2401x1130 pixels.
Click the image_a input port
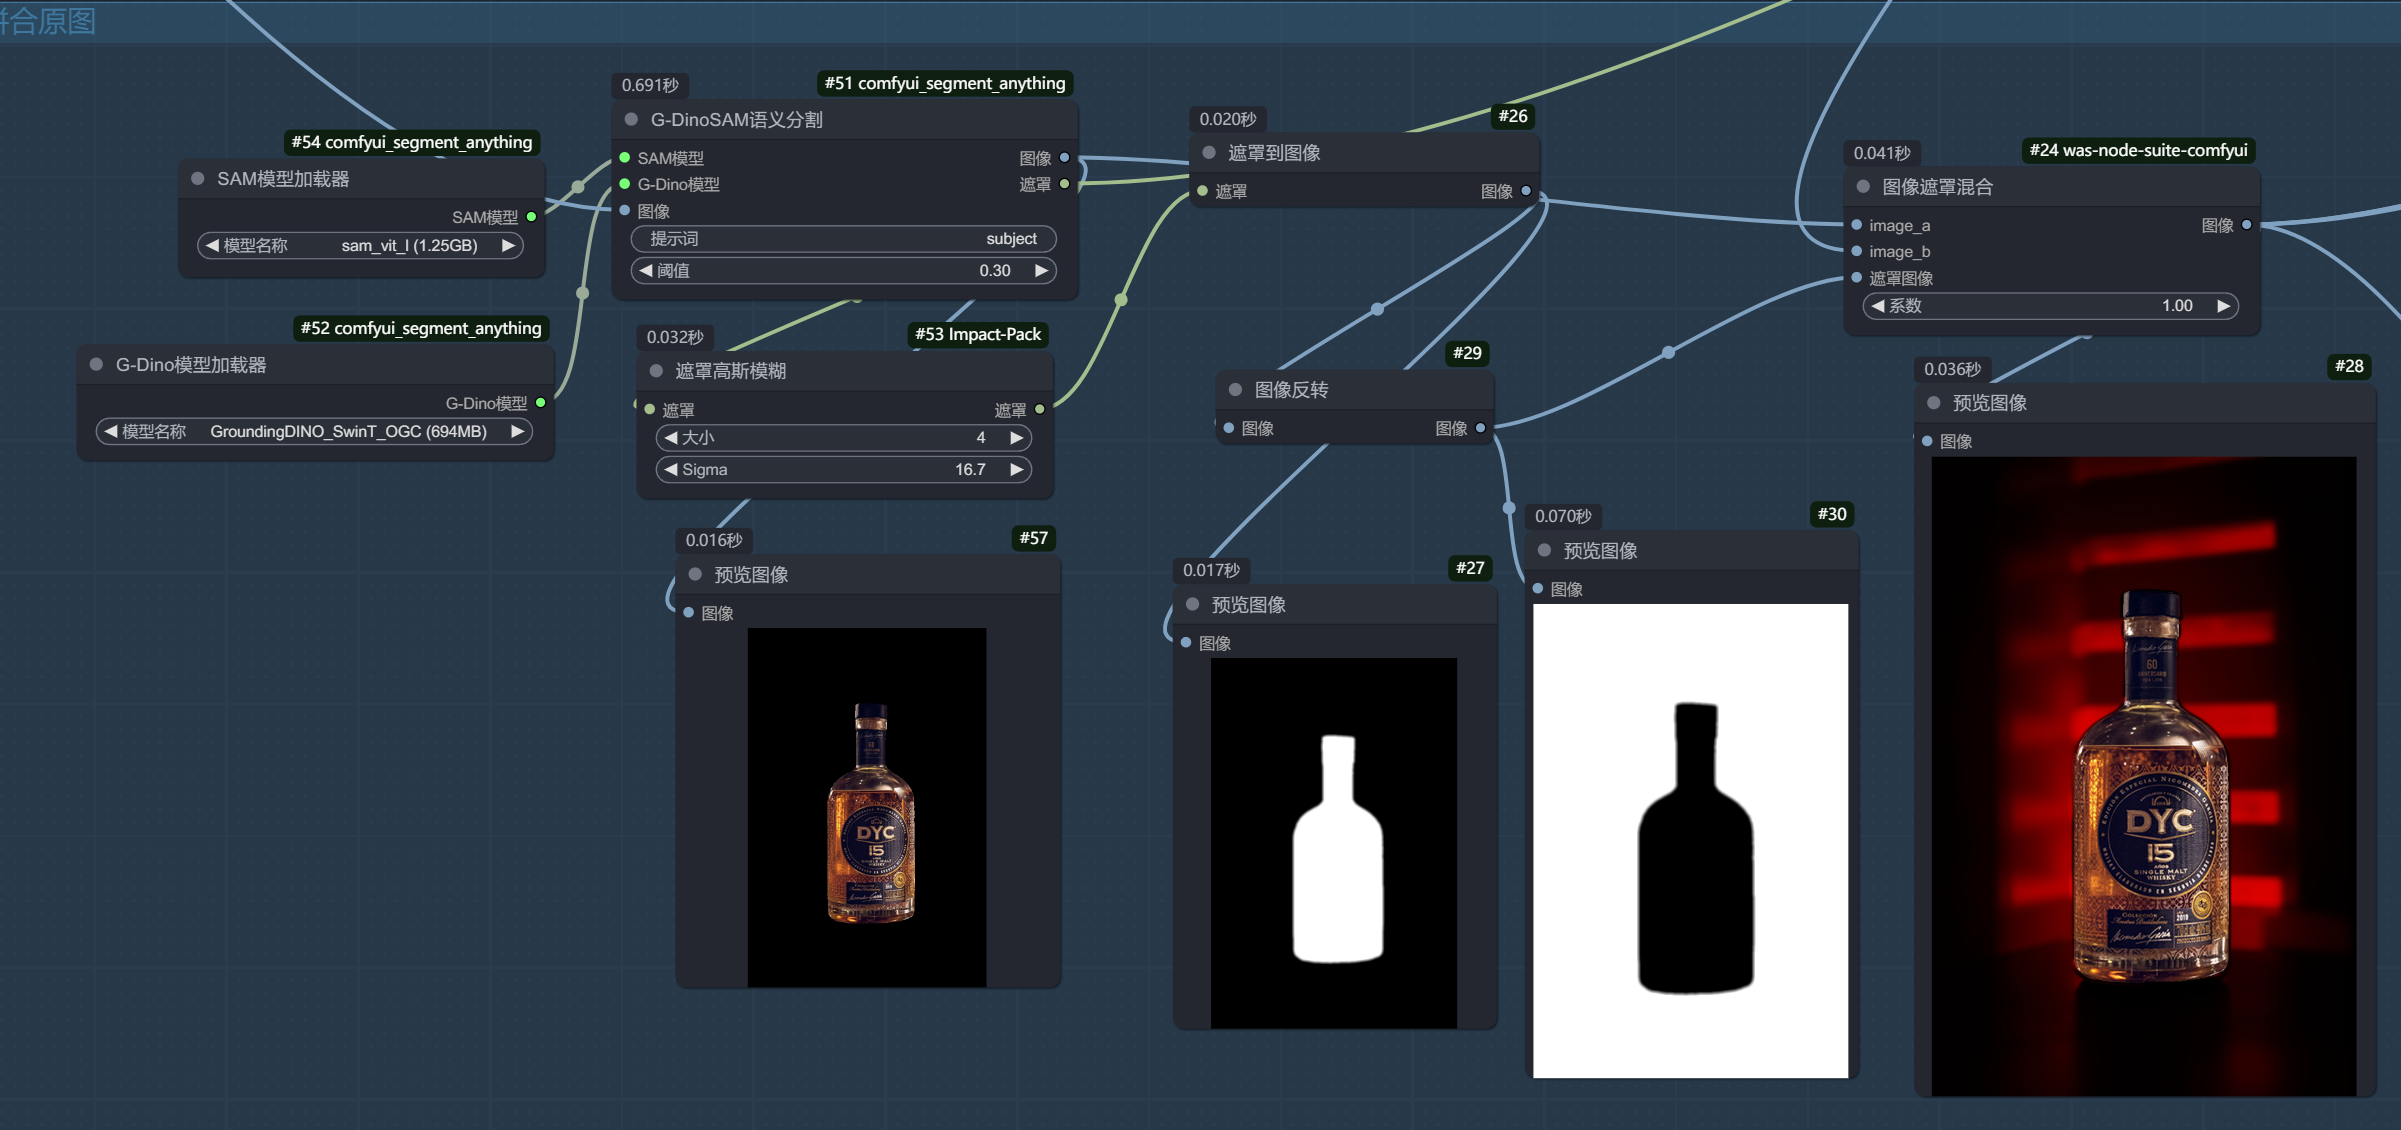(x=1857, y=225)
